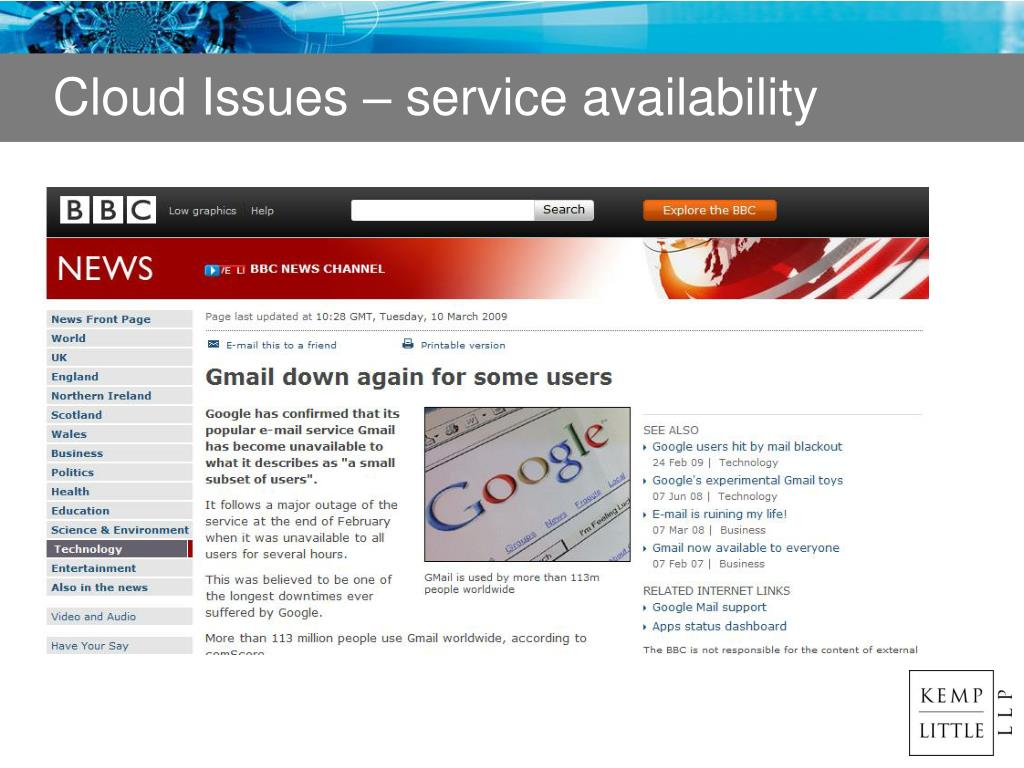
Task: Click the printer icon for printable version
Action: tap(408, 344)
